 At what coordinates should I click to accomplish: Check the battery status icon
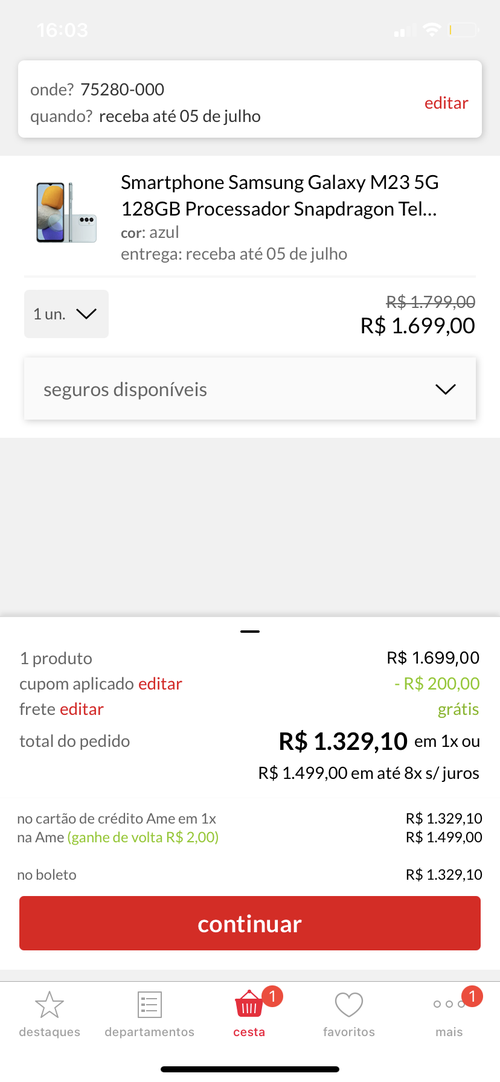463,30
